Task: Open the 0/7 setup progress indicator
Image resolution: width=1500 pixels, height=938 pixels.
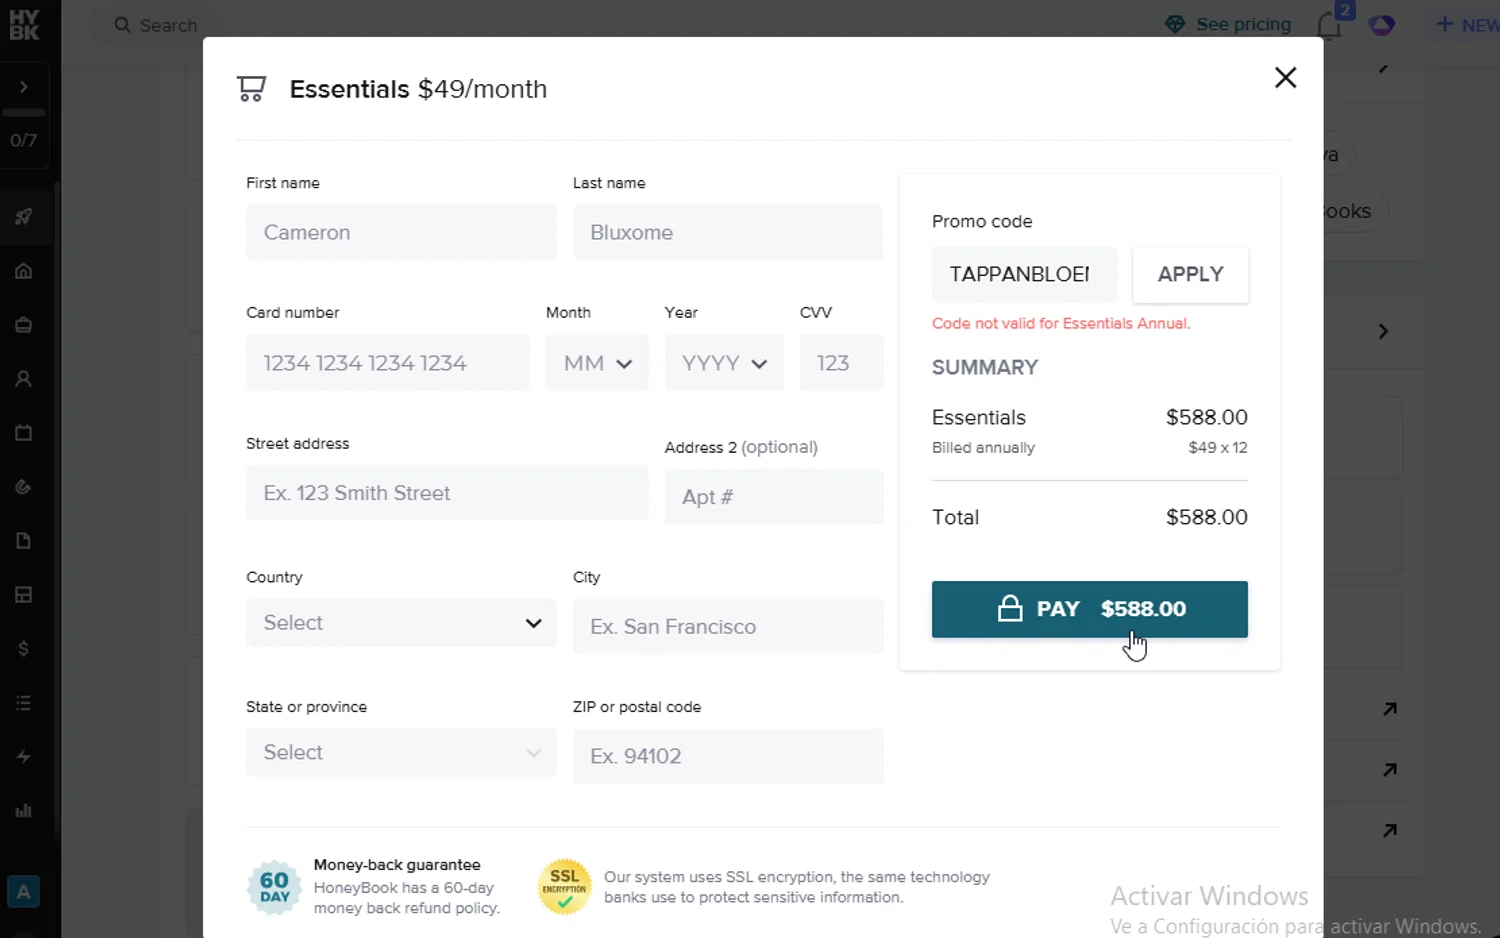Action: pos(24,140)
